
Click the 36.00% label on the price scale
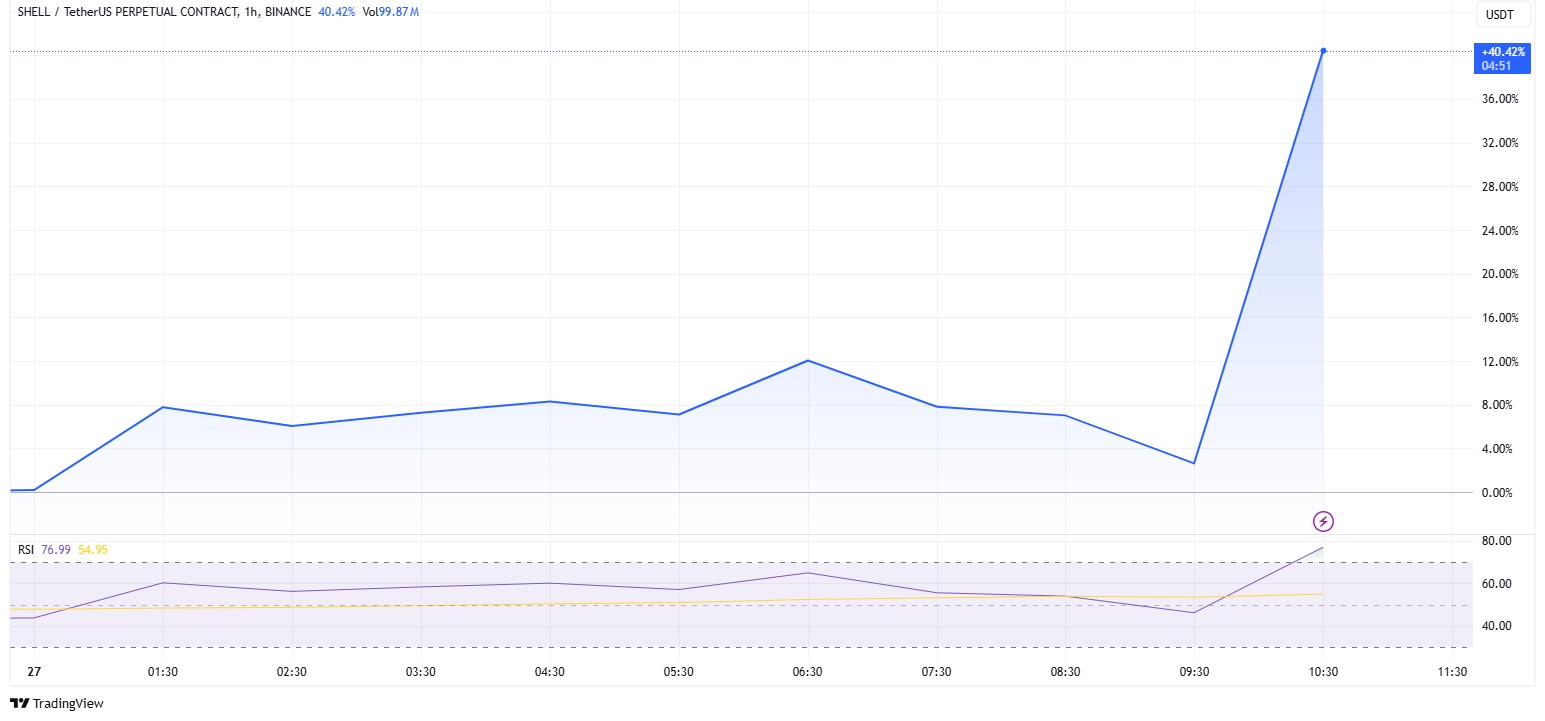[1500, 99]
